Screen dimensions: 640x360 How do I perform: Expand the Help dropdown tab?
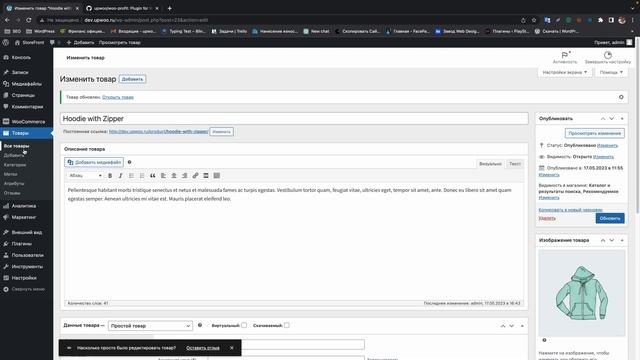[611, 72]
